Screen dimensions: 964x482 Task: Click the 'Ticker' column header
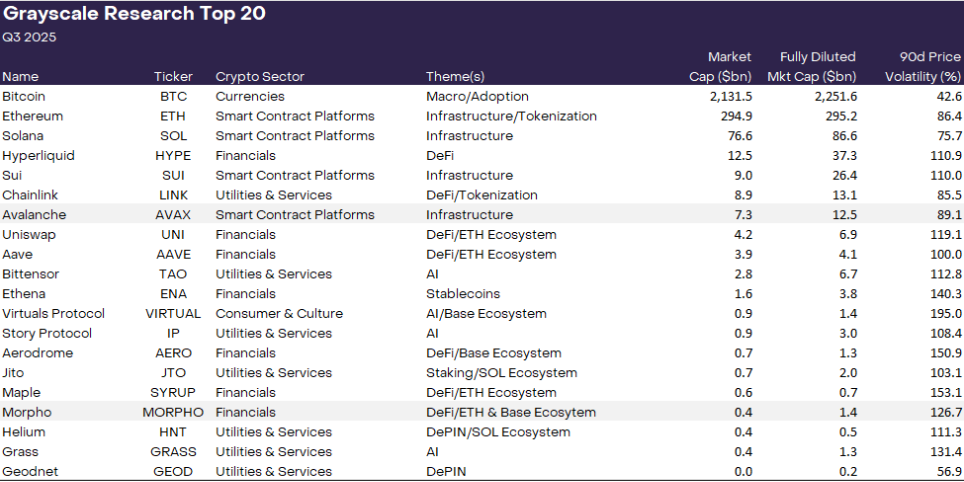click(173, 77)
